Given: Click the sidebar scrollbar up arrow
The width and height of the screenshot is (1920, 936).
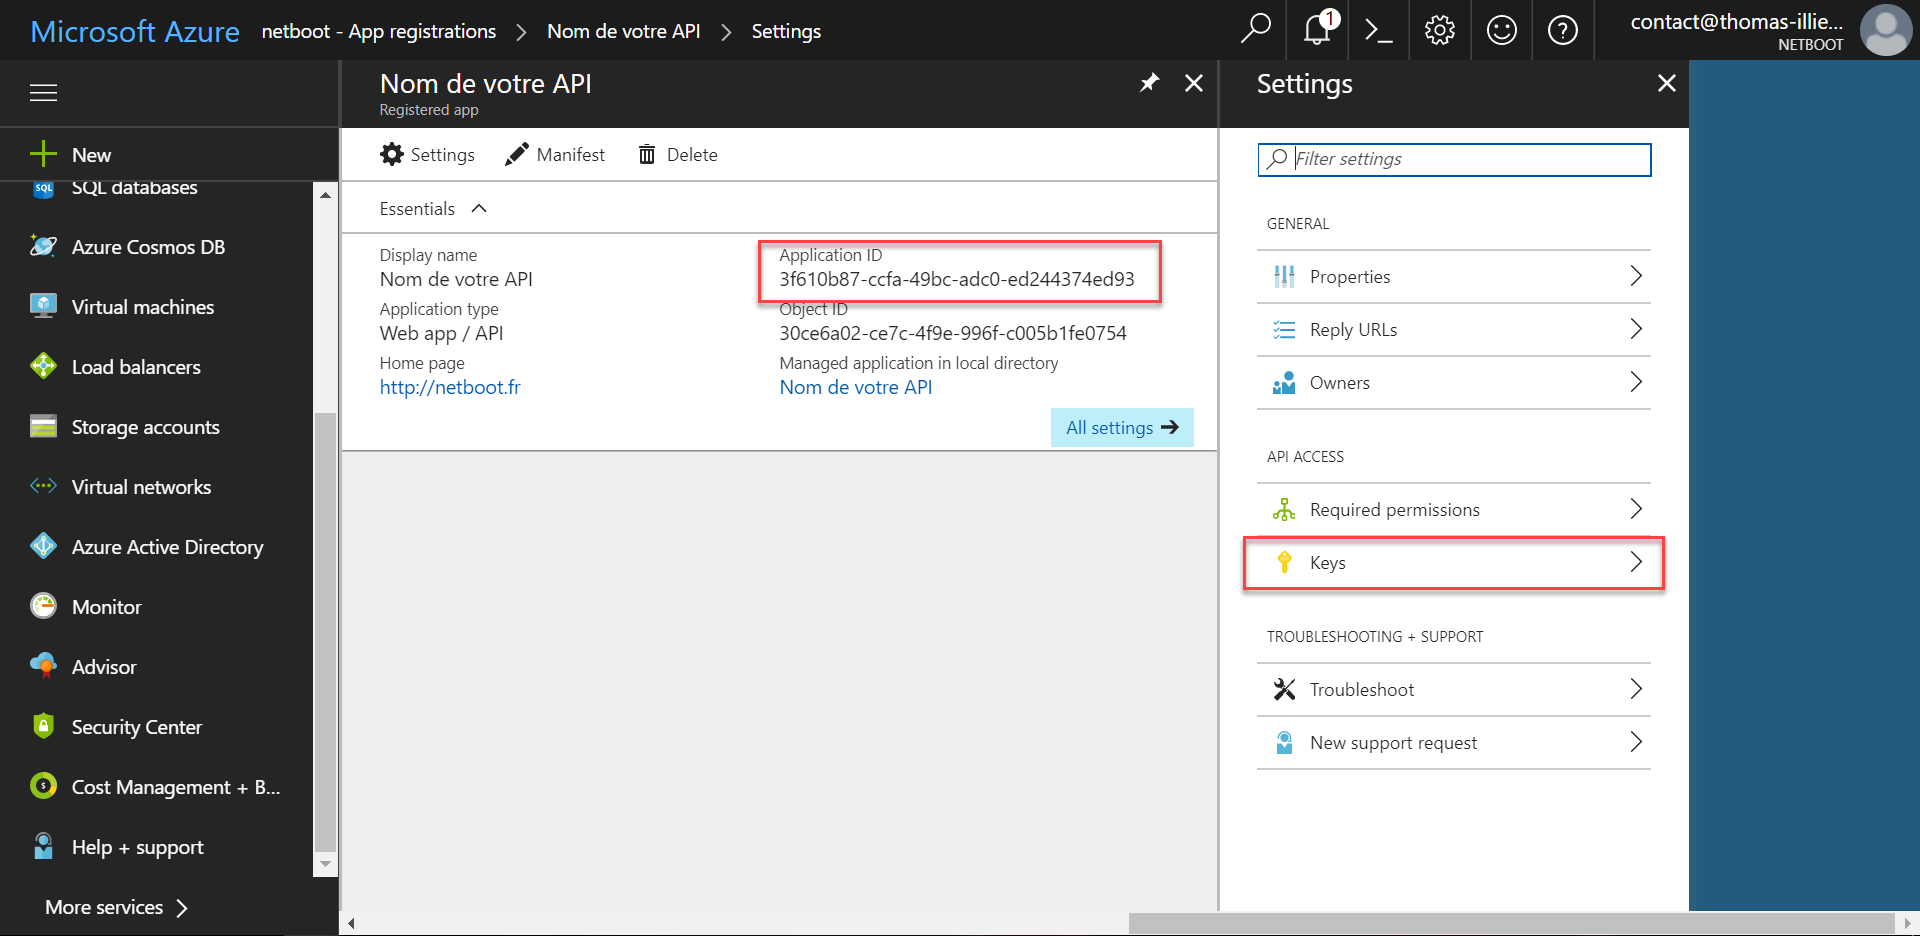Looking at the screenshot, I should pos(325,194).
